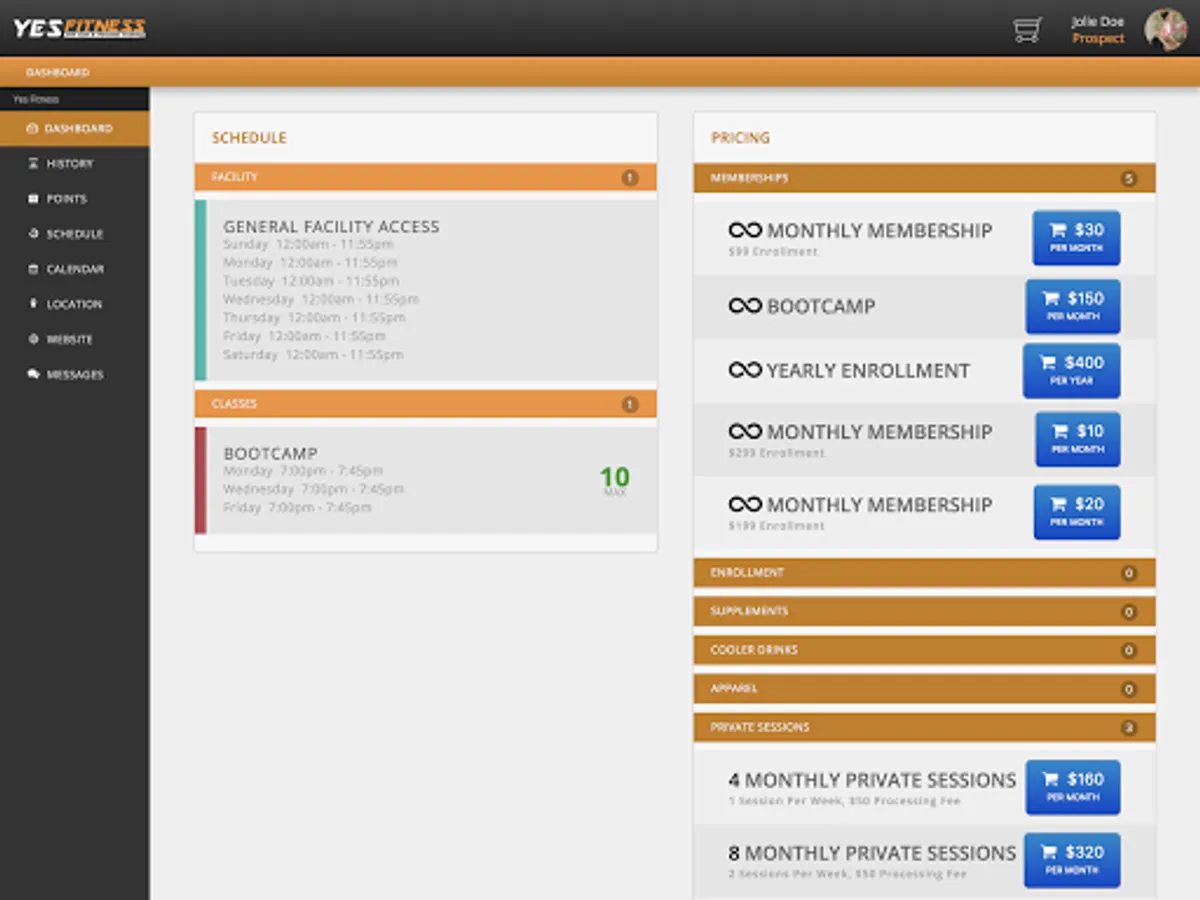Expand the Cooler Drinks pricing section
Image resolution: width=1200 pixels, height=900 pixels.
924,650
